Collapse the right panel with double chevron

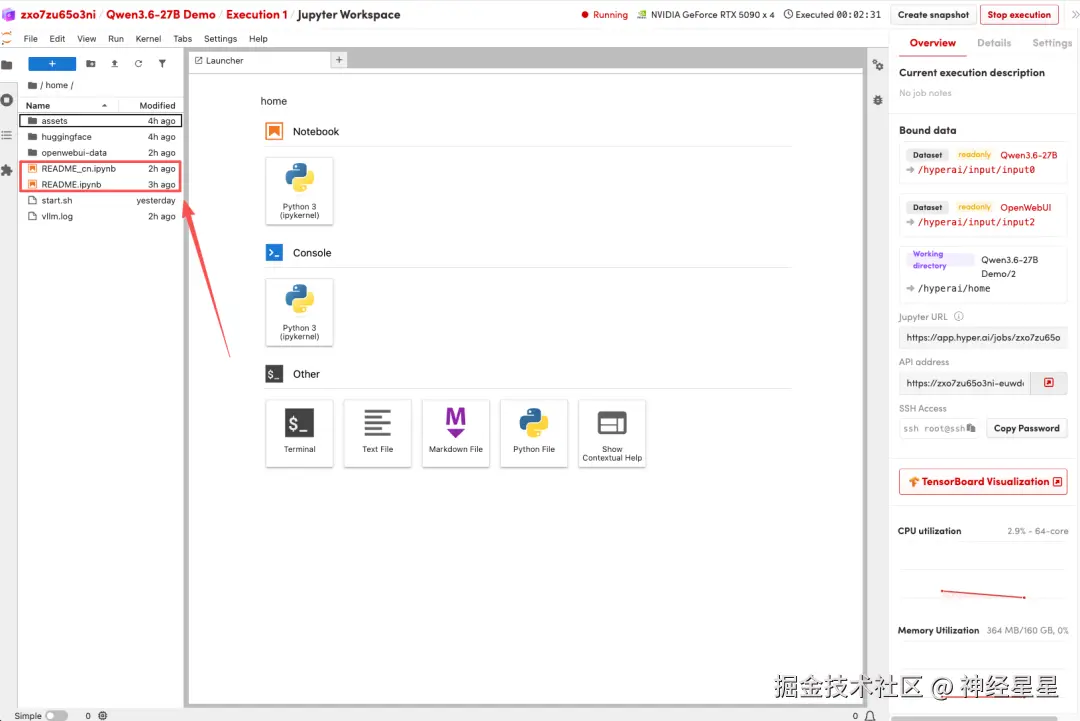point(1075,14)
